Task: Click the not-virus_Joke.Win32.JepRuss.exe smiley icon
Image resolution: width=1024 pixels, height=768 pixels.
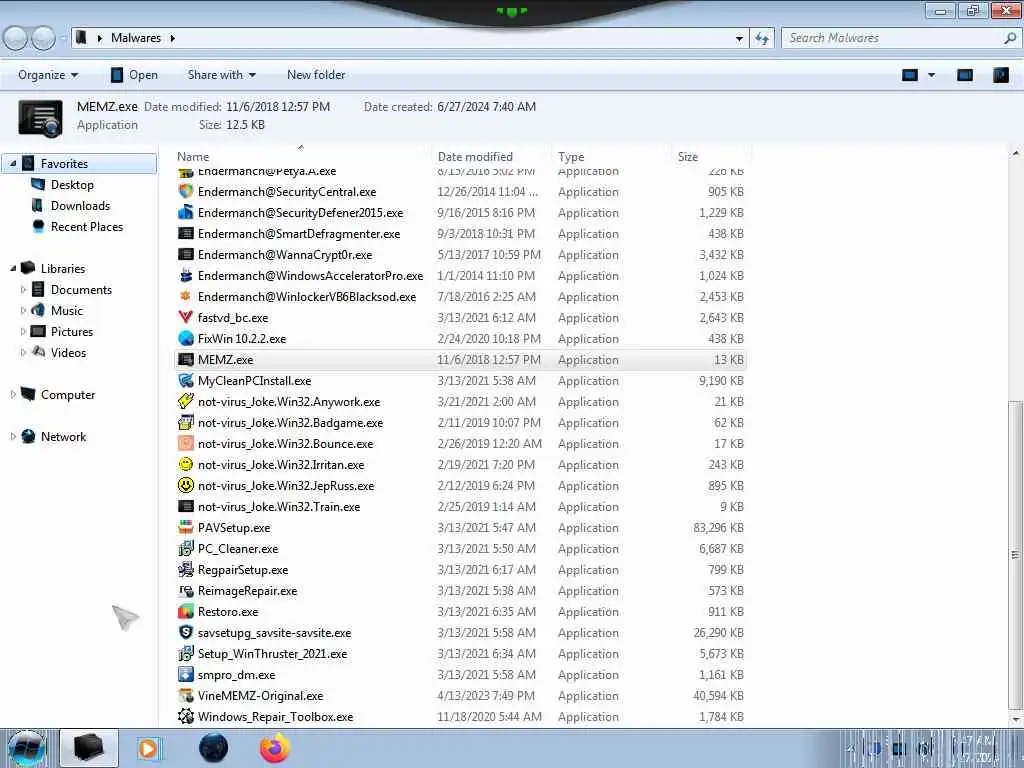Action: pos(185,485)
